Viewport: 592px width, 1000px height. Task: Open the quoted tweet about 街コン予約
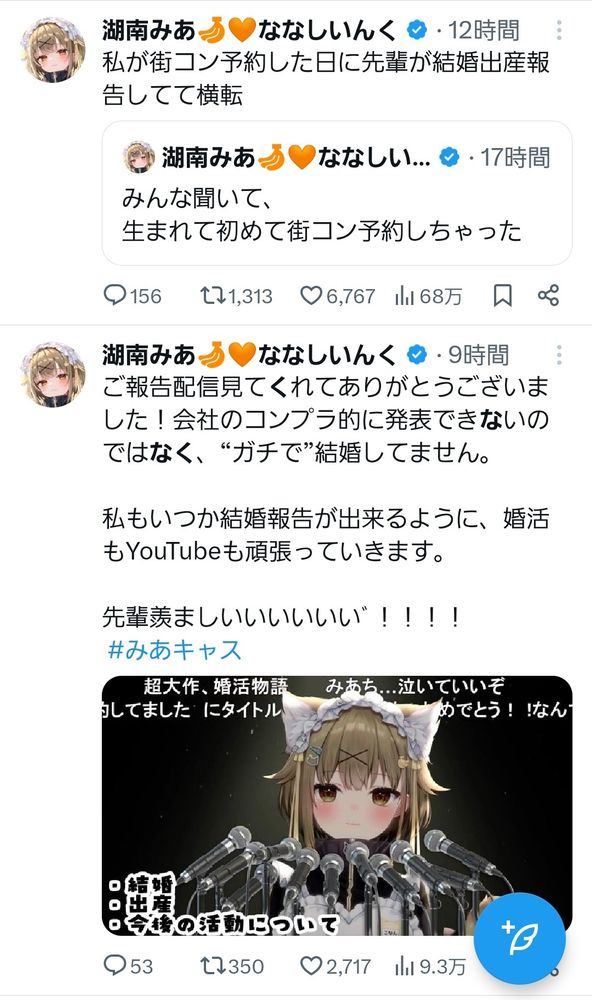coord(337,193)
